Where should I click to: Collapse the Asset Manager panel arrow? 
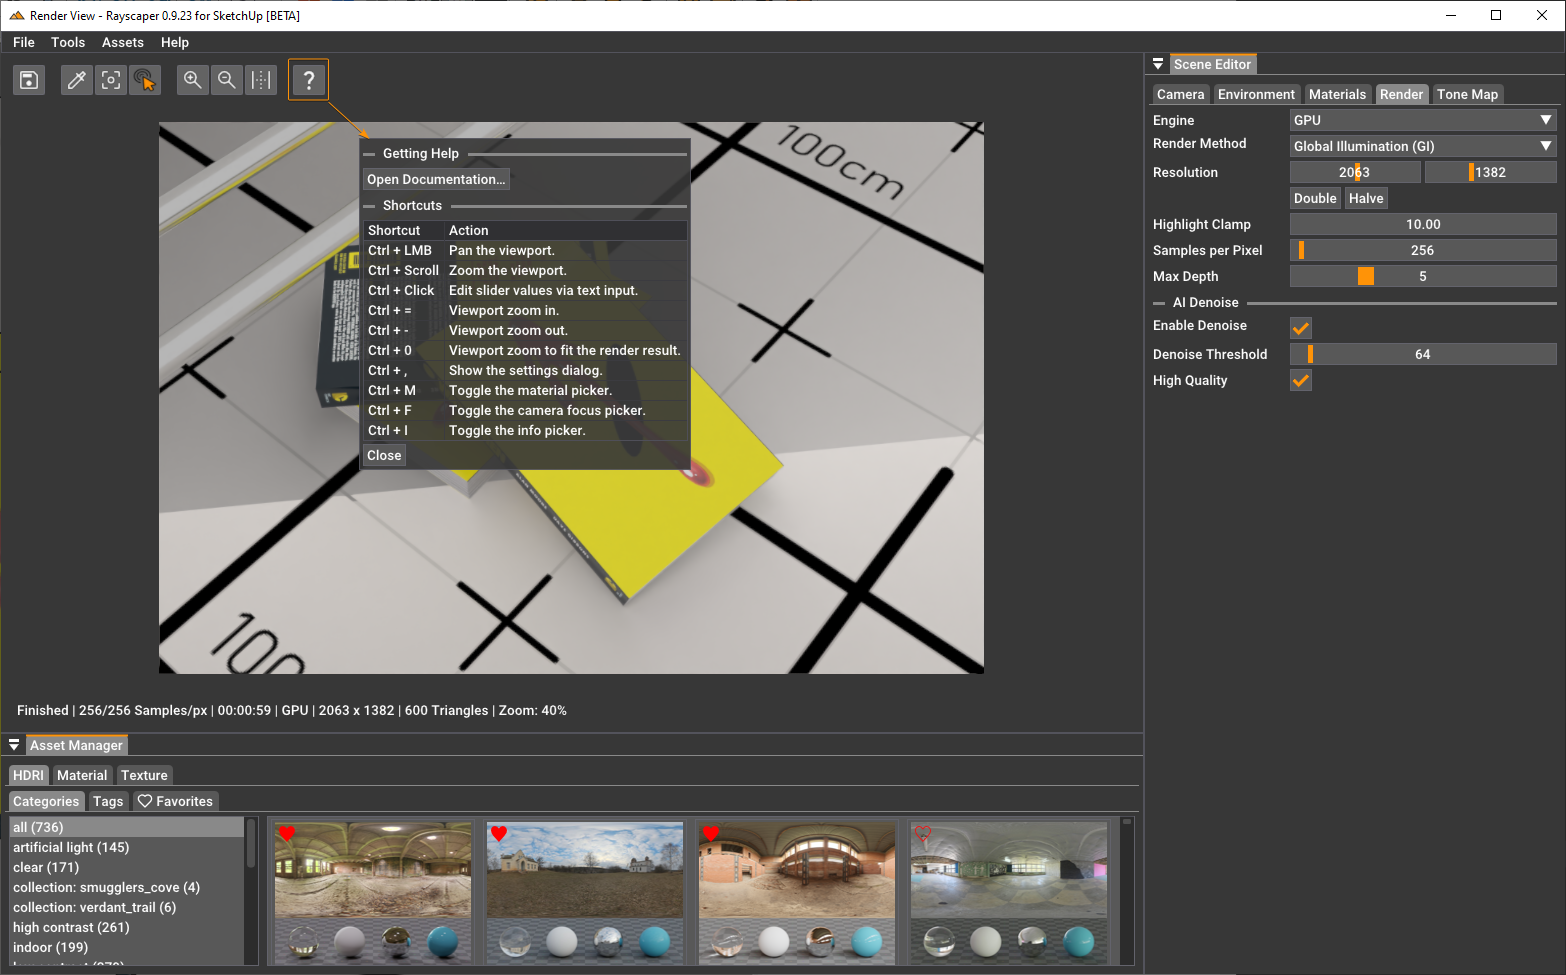point(14,745)
